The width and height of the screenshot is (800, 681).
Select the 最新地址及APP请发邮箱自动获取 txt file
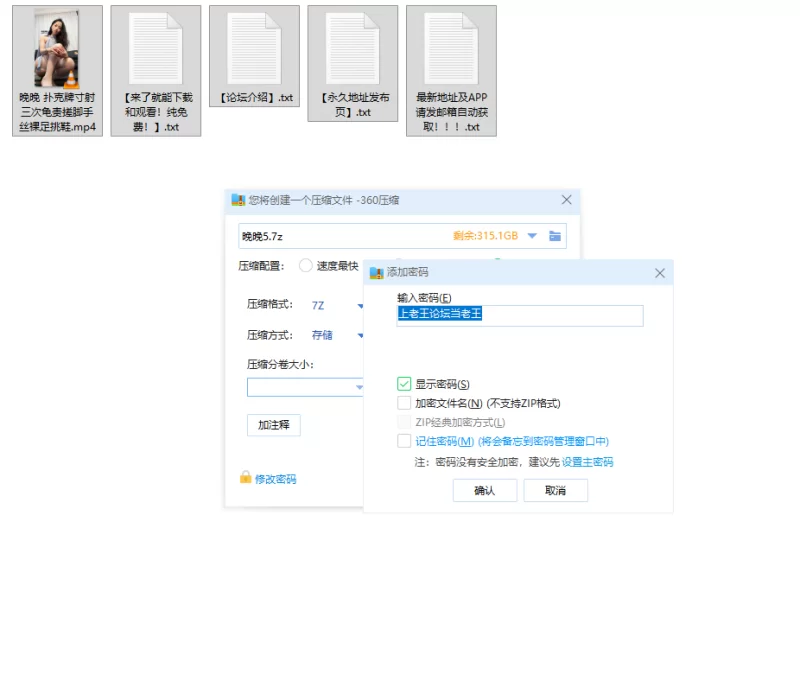pyautogui.click(x=451, y=71)
